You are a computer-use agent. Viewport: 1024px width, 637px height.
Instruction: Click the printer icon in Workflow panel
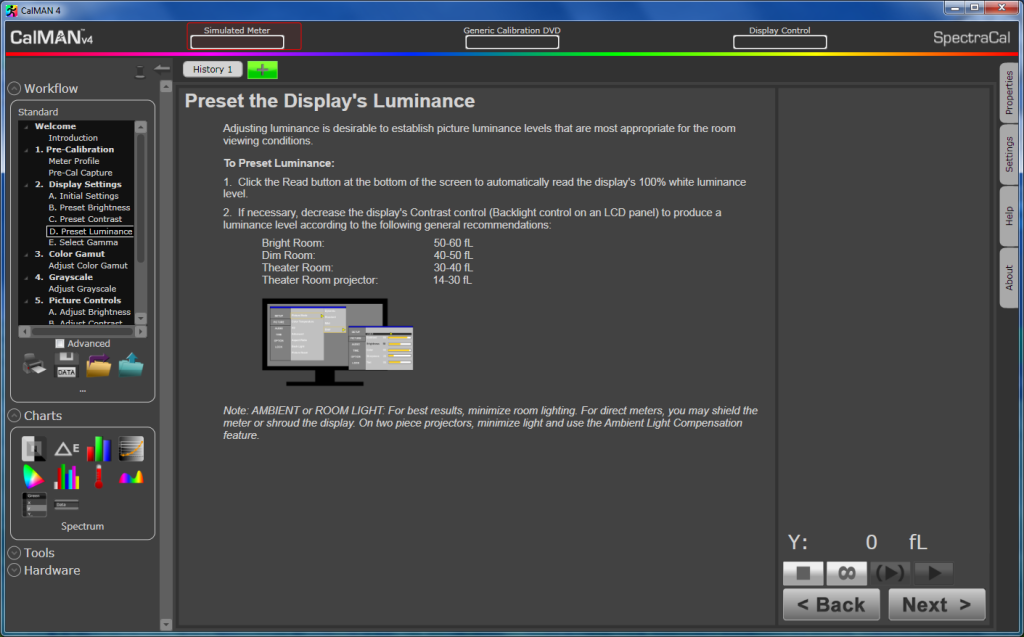click(x=34, y=366)
